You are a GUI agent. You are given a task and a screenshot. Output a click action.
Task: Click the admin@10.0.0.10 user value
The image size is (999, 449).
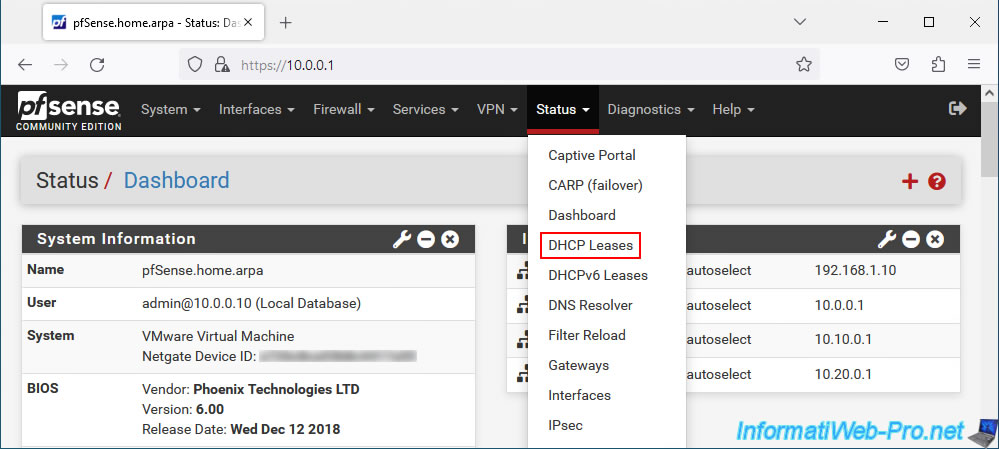252,304
